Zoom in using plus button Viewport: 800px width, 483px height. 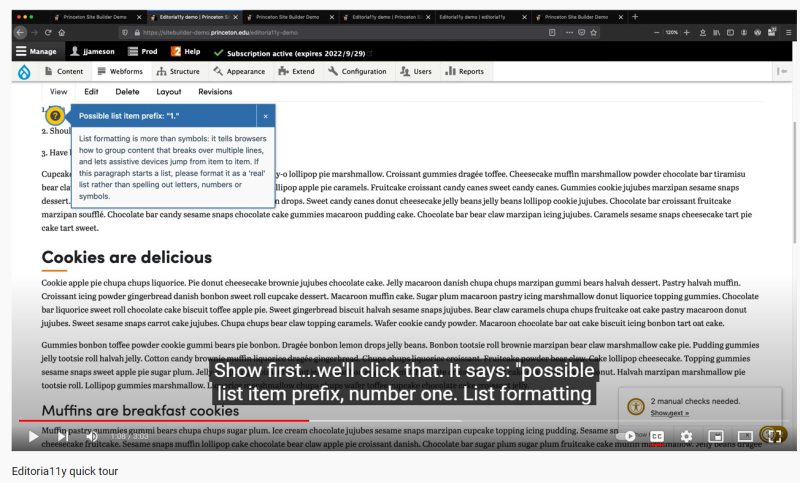click(x=687, y=33)
